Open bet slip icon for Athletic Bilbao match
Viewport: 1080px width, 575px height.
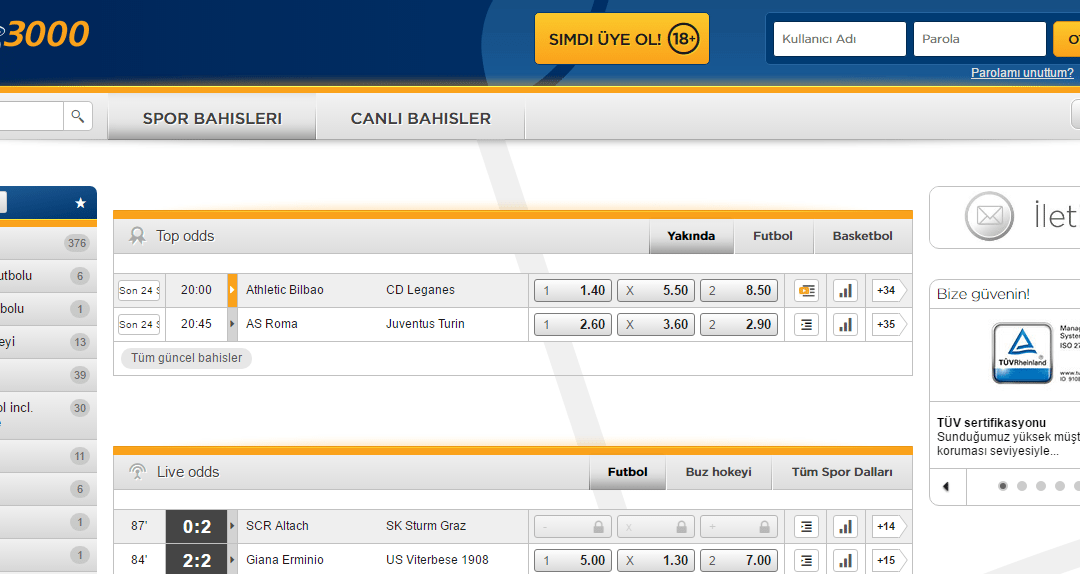tap(806, 291)
